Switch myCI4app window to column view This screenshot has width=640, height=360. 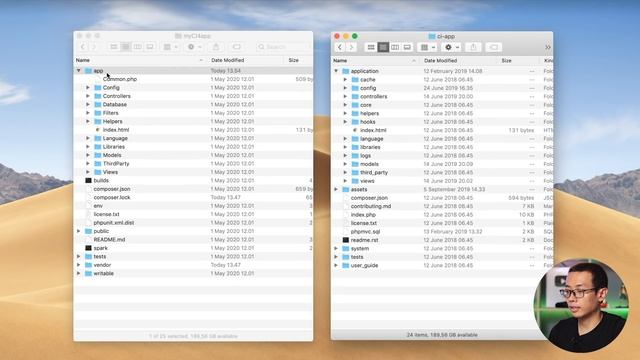tap(138, 47)
